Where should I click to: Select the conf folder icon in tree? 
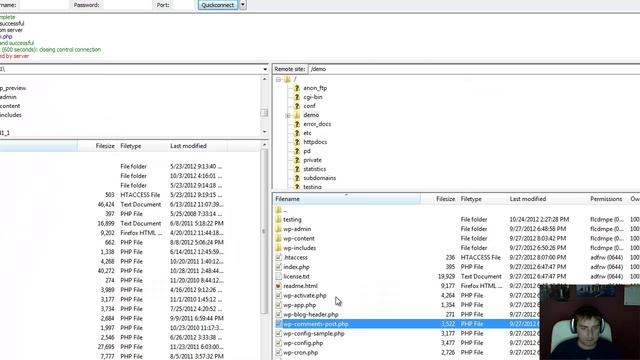click(x=297, y=106)
